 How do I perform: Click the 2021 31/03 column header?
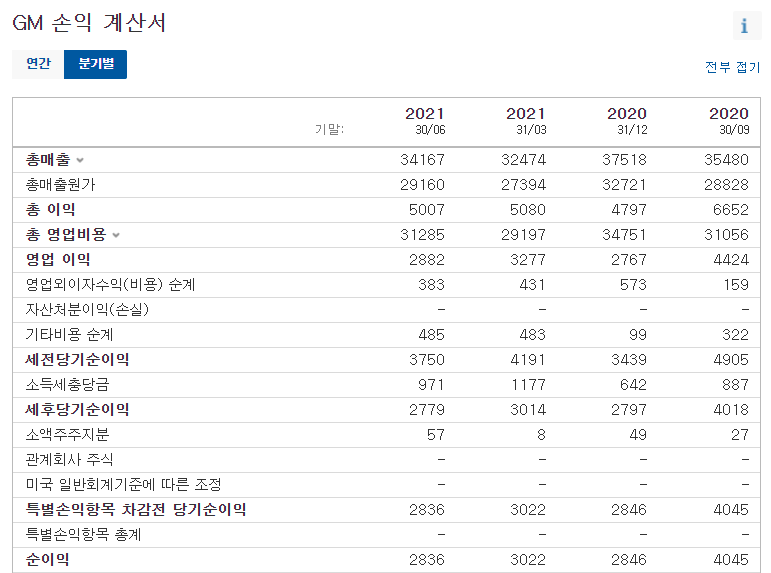526,121
